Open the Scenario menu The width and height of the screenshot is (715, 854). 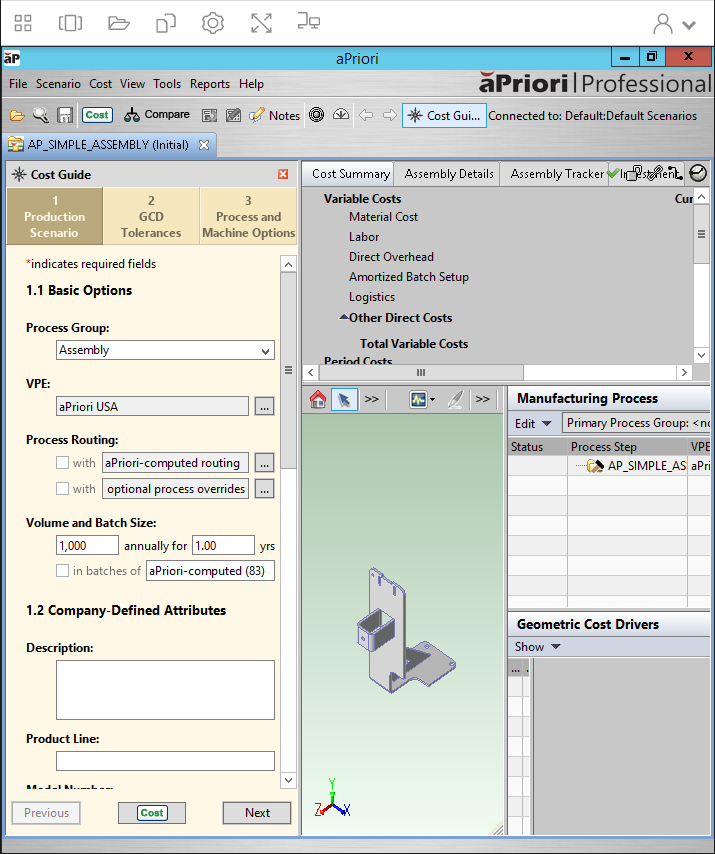pyautogui.click(x=58, y=84)
